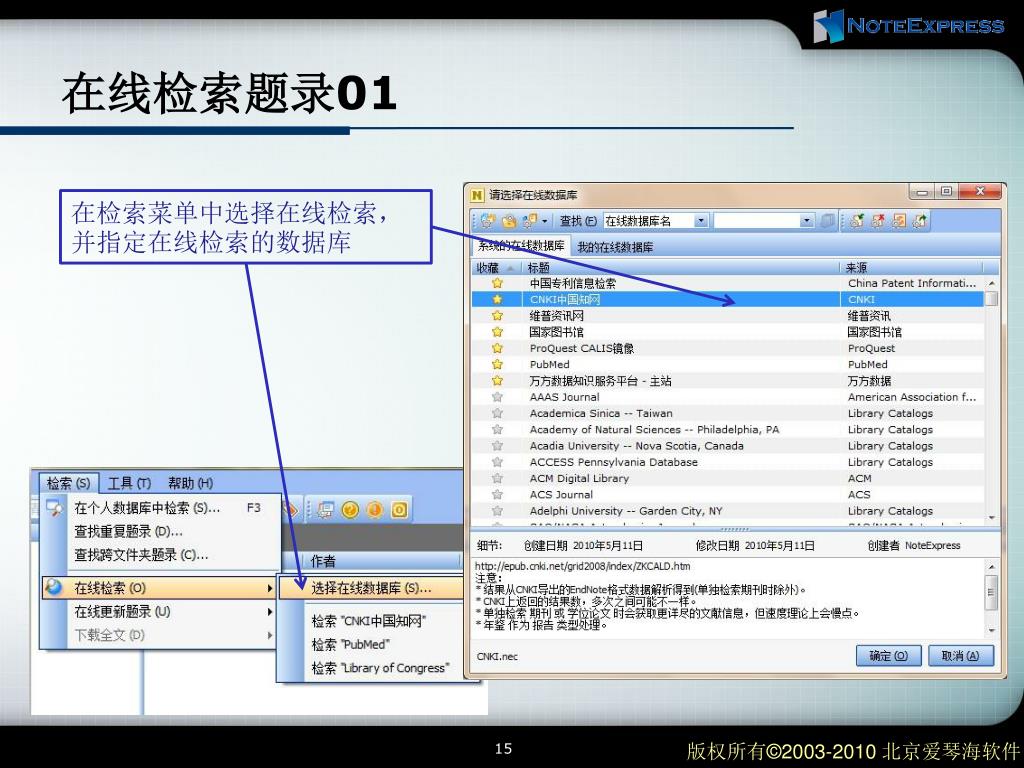The image size is (1024, 768).
Task: Click the first gear-folder icon in dialog toolbar
Action: [487, 221]
